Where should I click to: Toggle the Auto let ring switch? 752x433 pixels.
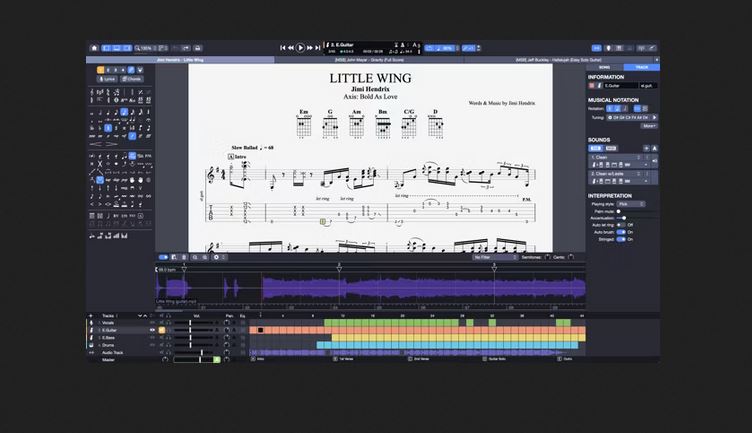[x=621, y=225]
